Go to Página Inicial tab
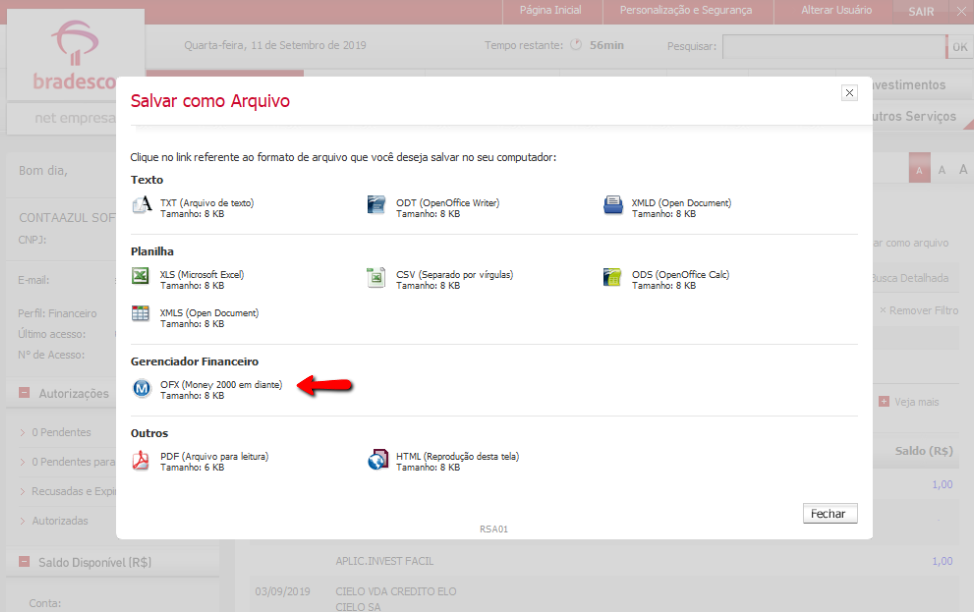This screenshot has width=974, height=612. [550, 10]
